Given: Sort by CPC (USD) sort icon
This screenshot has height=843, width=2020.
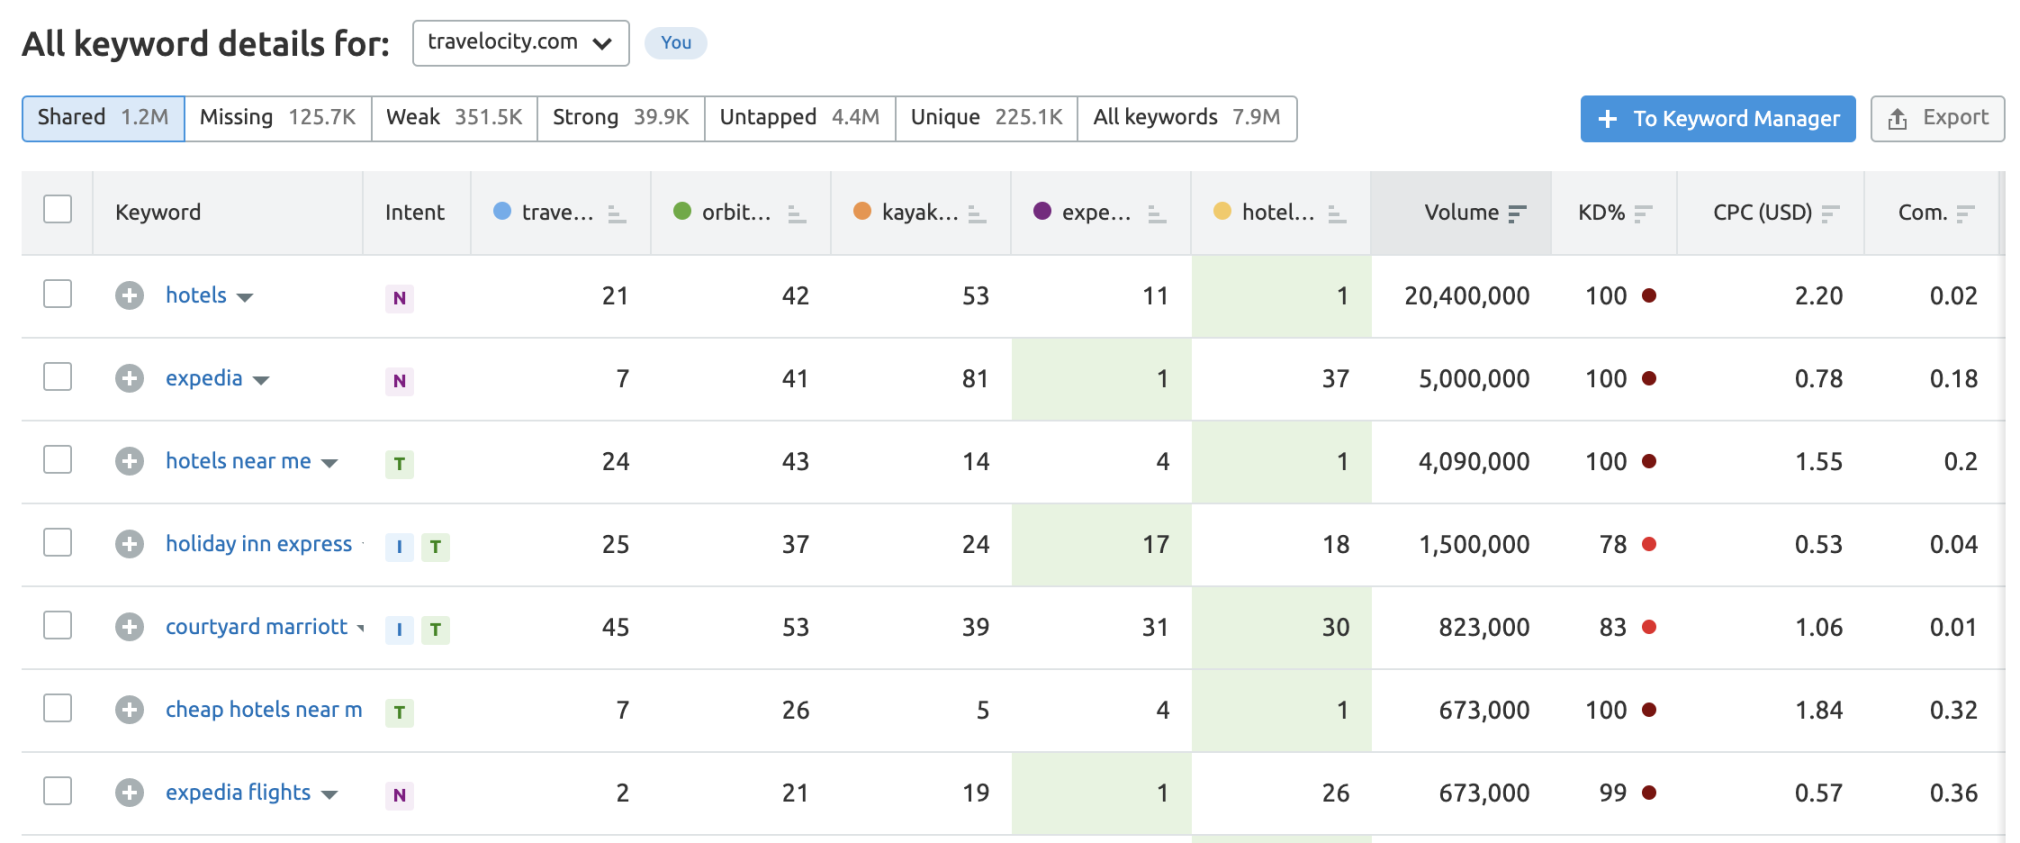Looking at the screenshot, I should tap(1830, 213).
